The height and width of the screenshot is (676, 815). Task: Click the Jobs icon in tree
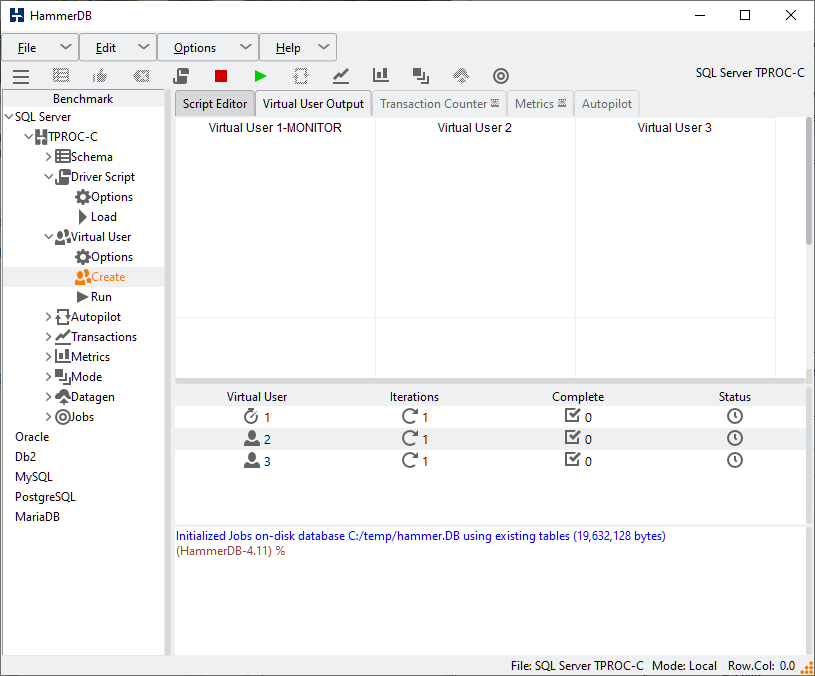pyautogui.click(x=63, y=417)
